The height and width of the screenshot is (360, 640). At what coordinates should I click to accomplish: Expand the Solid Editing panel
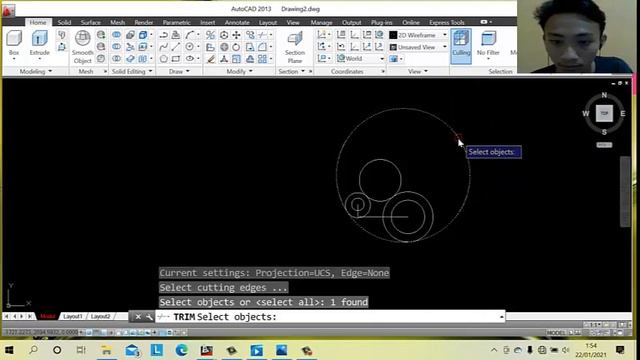[132, 71]
